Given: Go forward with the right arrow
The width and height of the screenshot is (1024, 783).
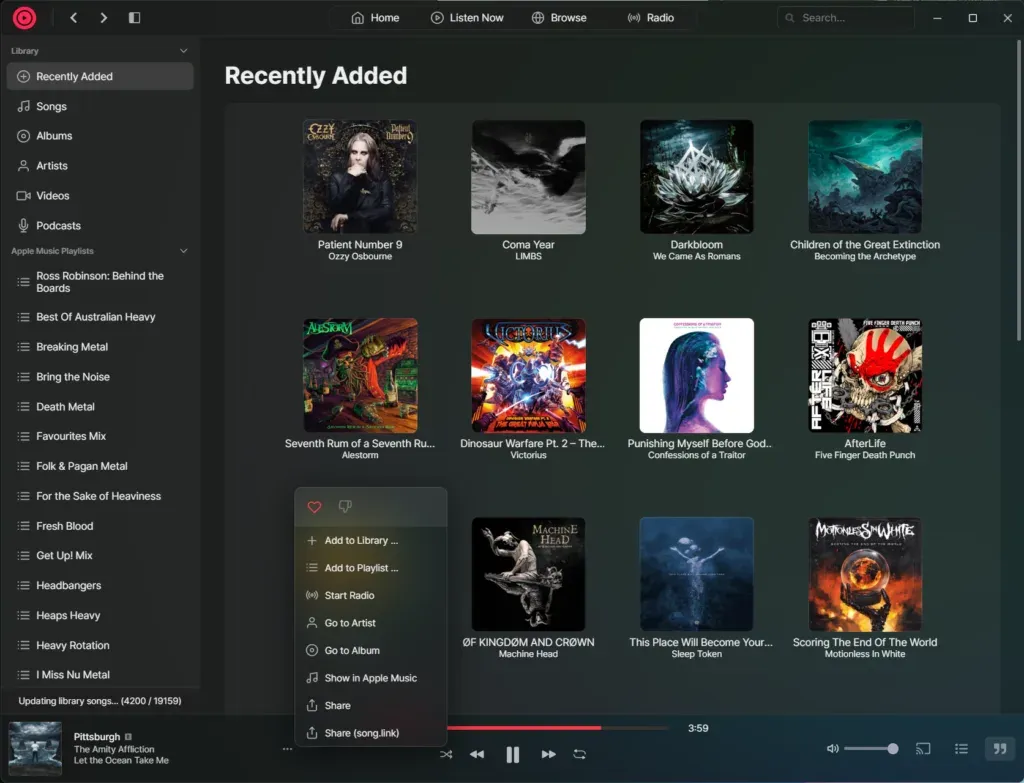Looking at the screenshot, I should pos(103,18).
